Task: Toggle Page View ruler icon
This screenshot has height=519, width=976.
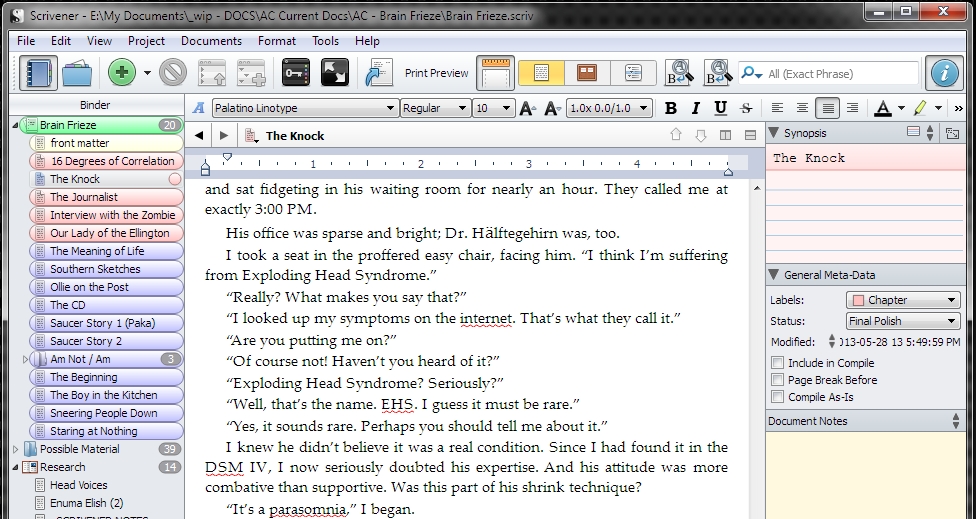Action: coord(495,73)
